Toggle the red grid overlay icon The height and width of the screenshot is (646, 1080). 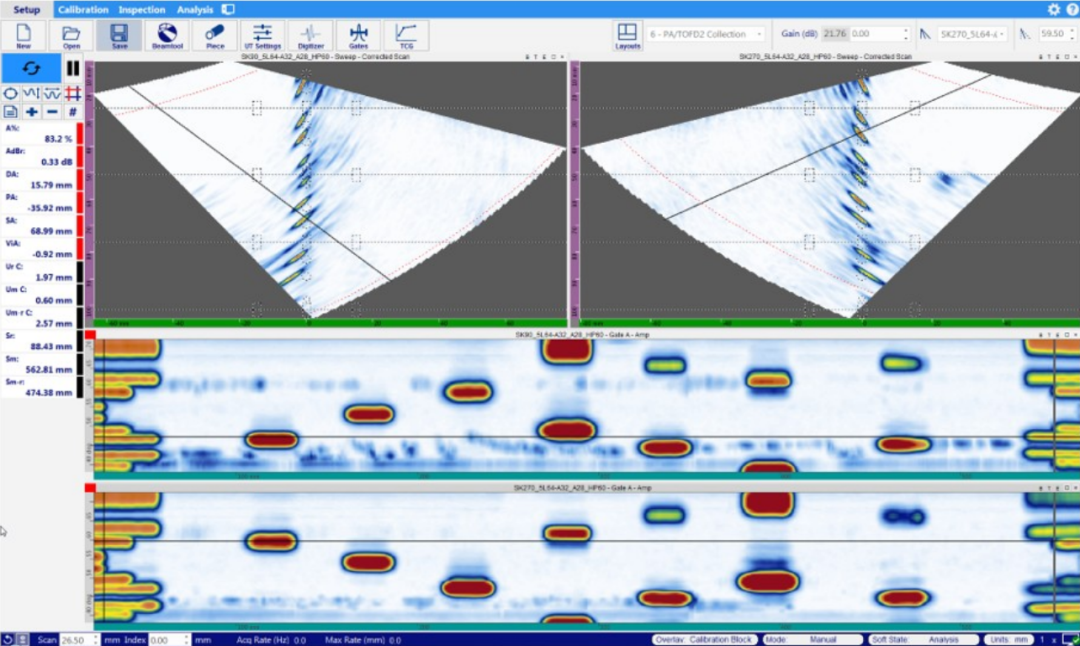coord(72,93)
